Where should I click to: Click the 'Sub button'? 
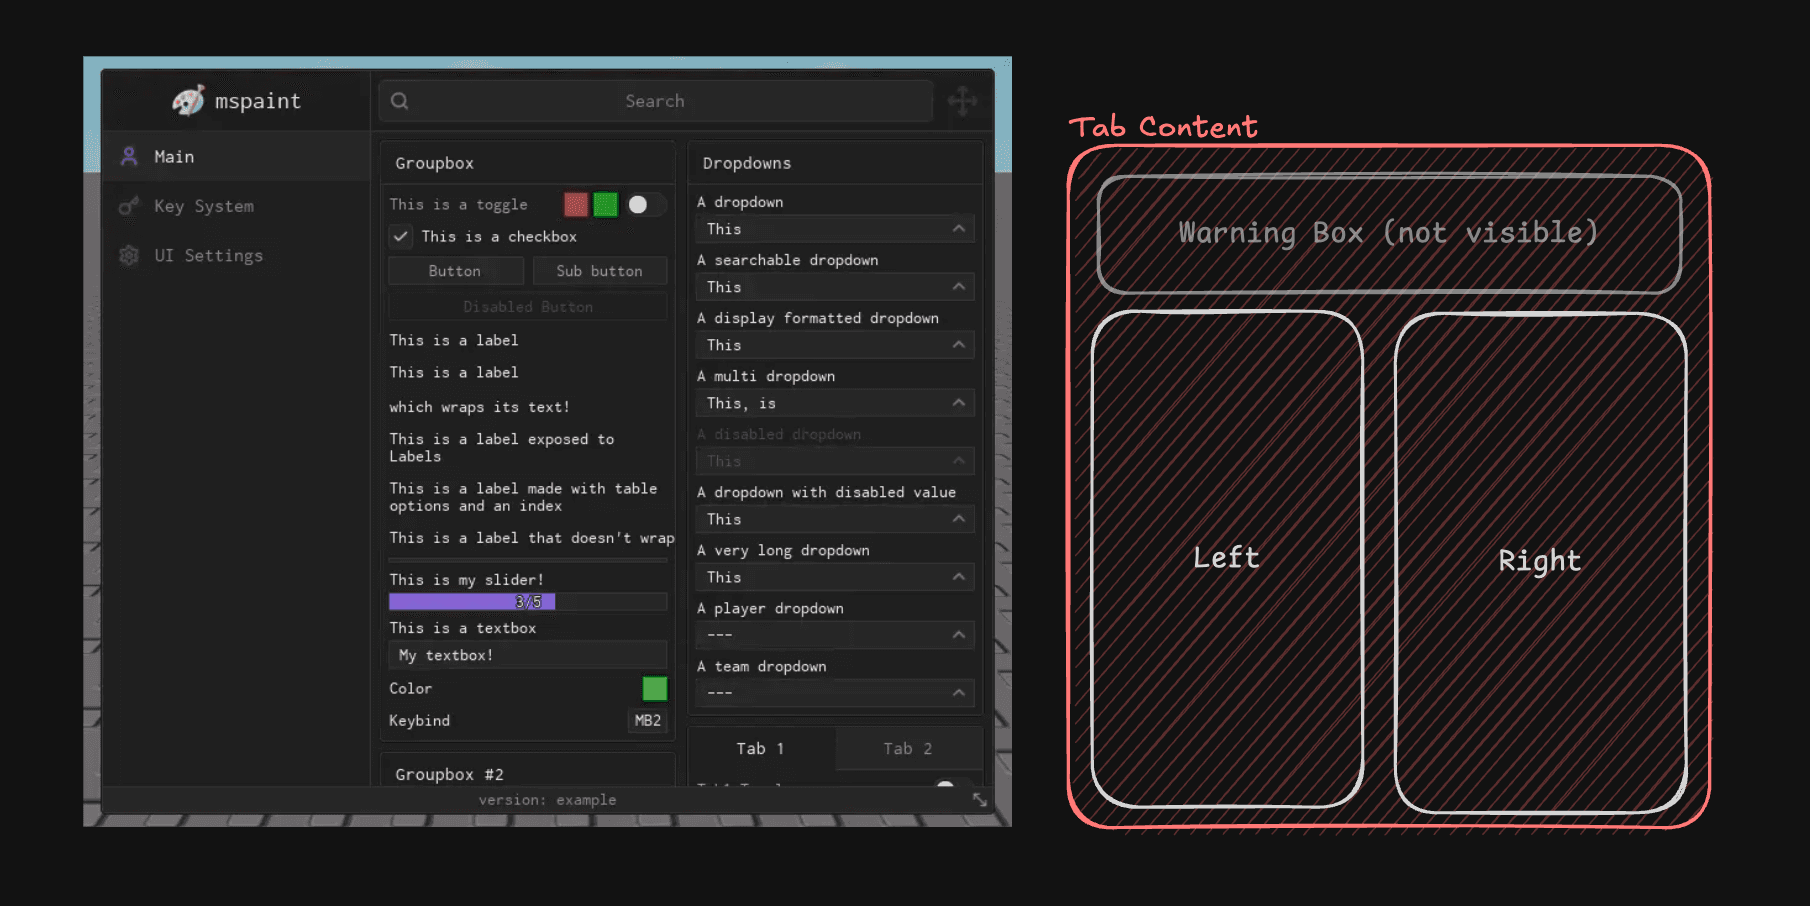(599, 271)
